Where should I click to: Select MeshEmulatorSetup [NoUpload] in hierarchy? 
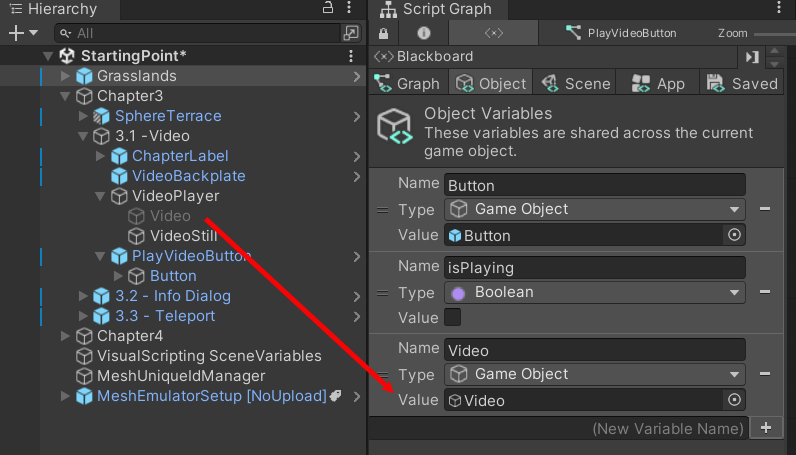pyautogui.click(x=212, y=396)
